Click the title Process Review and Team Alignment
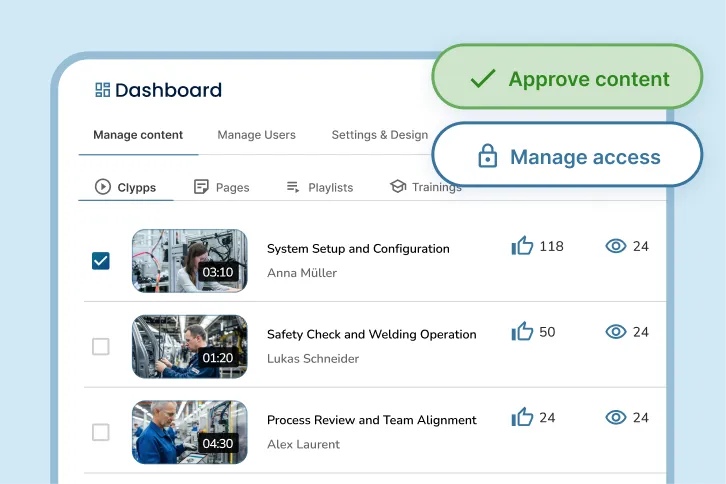The height and width of the screenshot is (484, 726). click(x=372, y=420)
